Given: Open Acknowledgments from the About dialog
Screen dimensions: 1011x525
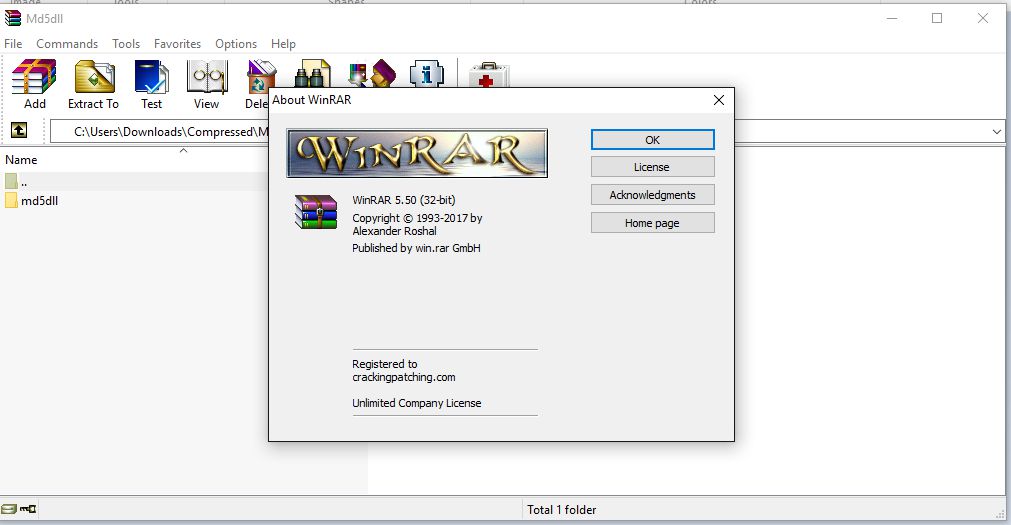Looking at the screenshot, I should [652, 195].
